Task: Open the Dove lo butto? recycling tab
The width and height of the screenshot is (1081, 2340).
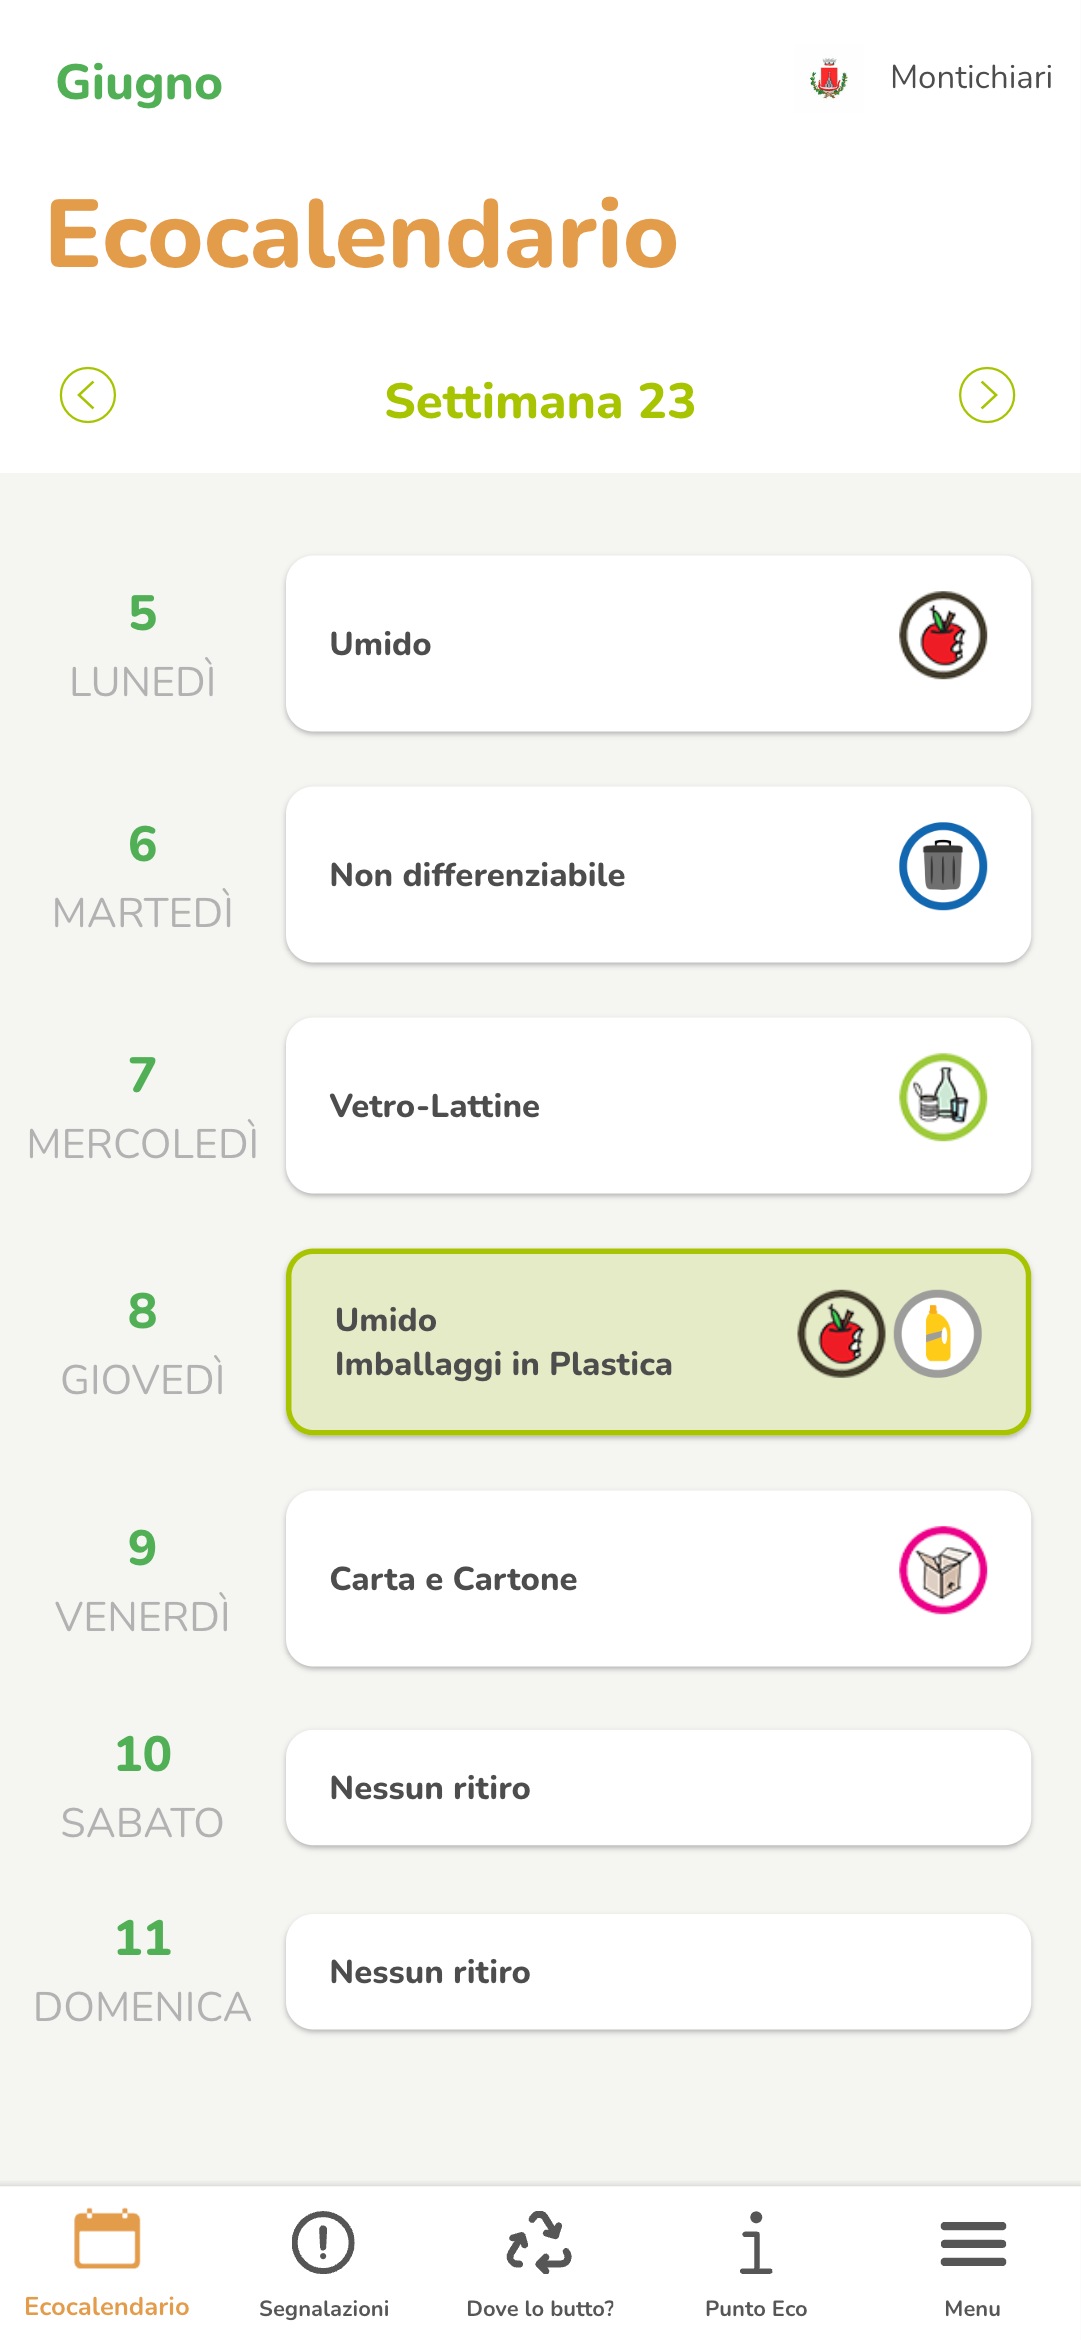Action: [540, 2262]
